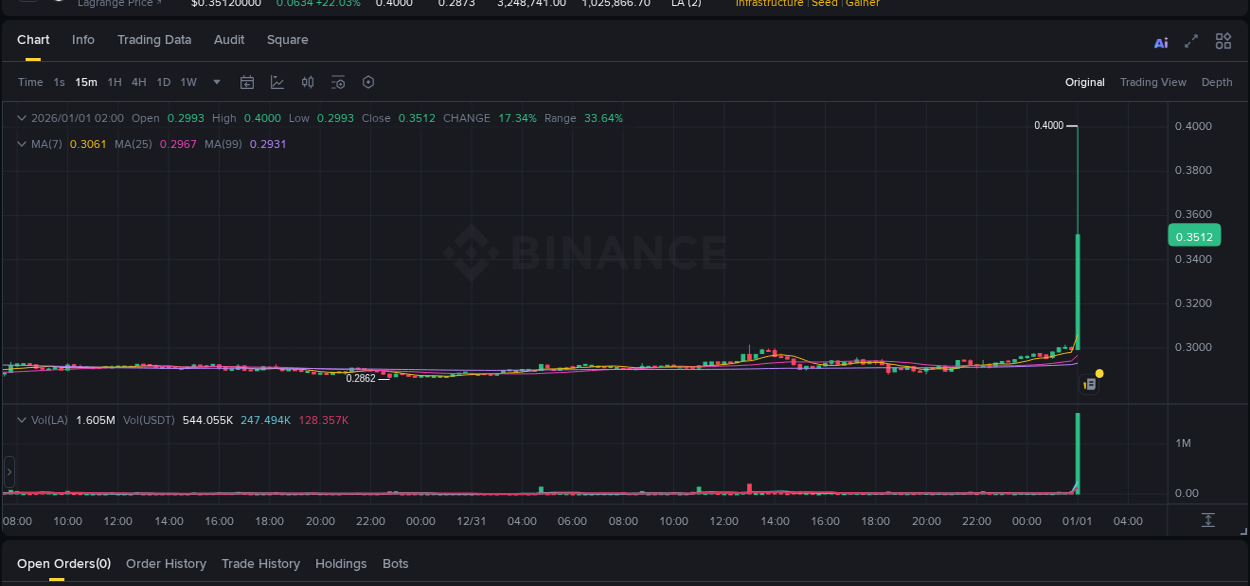Click the news event marker on chart
Viewport: 1250px width, 586px height.
[x=1090, y=383]
